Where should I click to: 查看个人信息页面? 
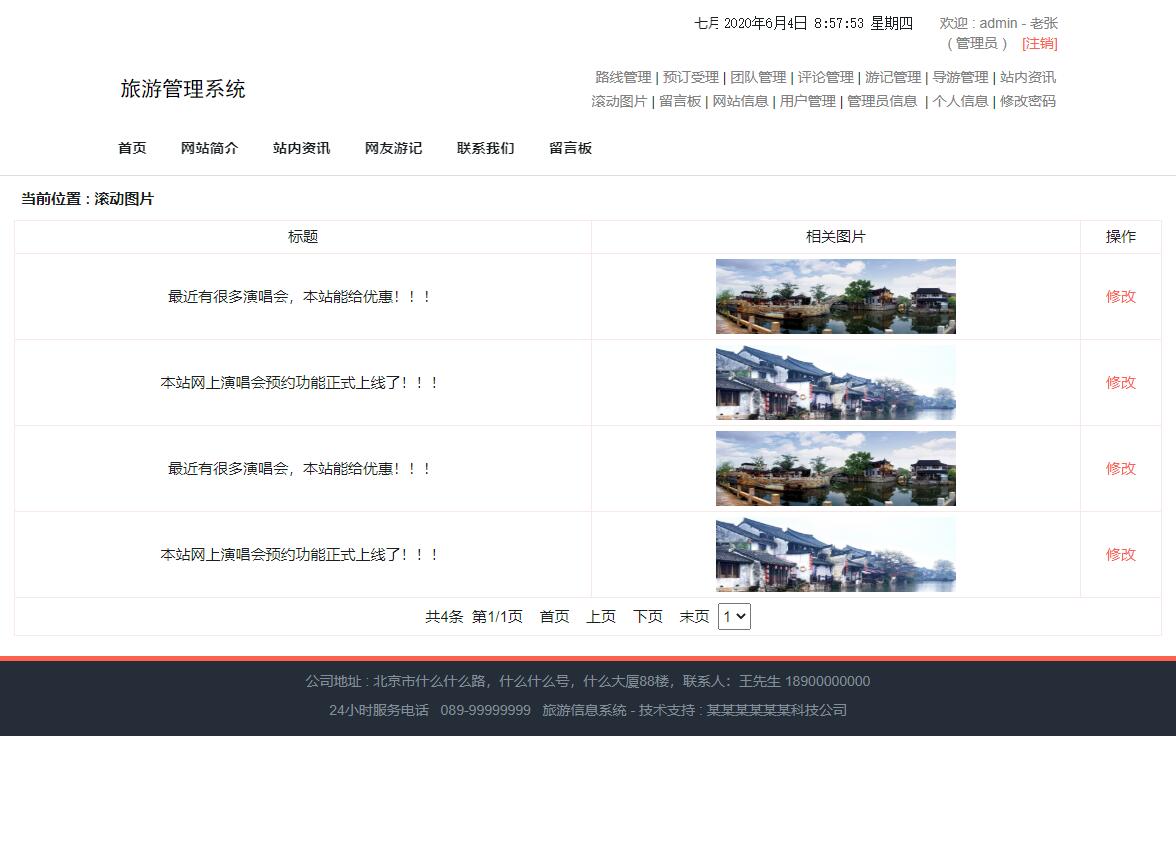pos(960,101)
